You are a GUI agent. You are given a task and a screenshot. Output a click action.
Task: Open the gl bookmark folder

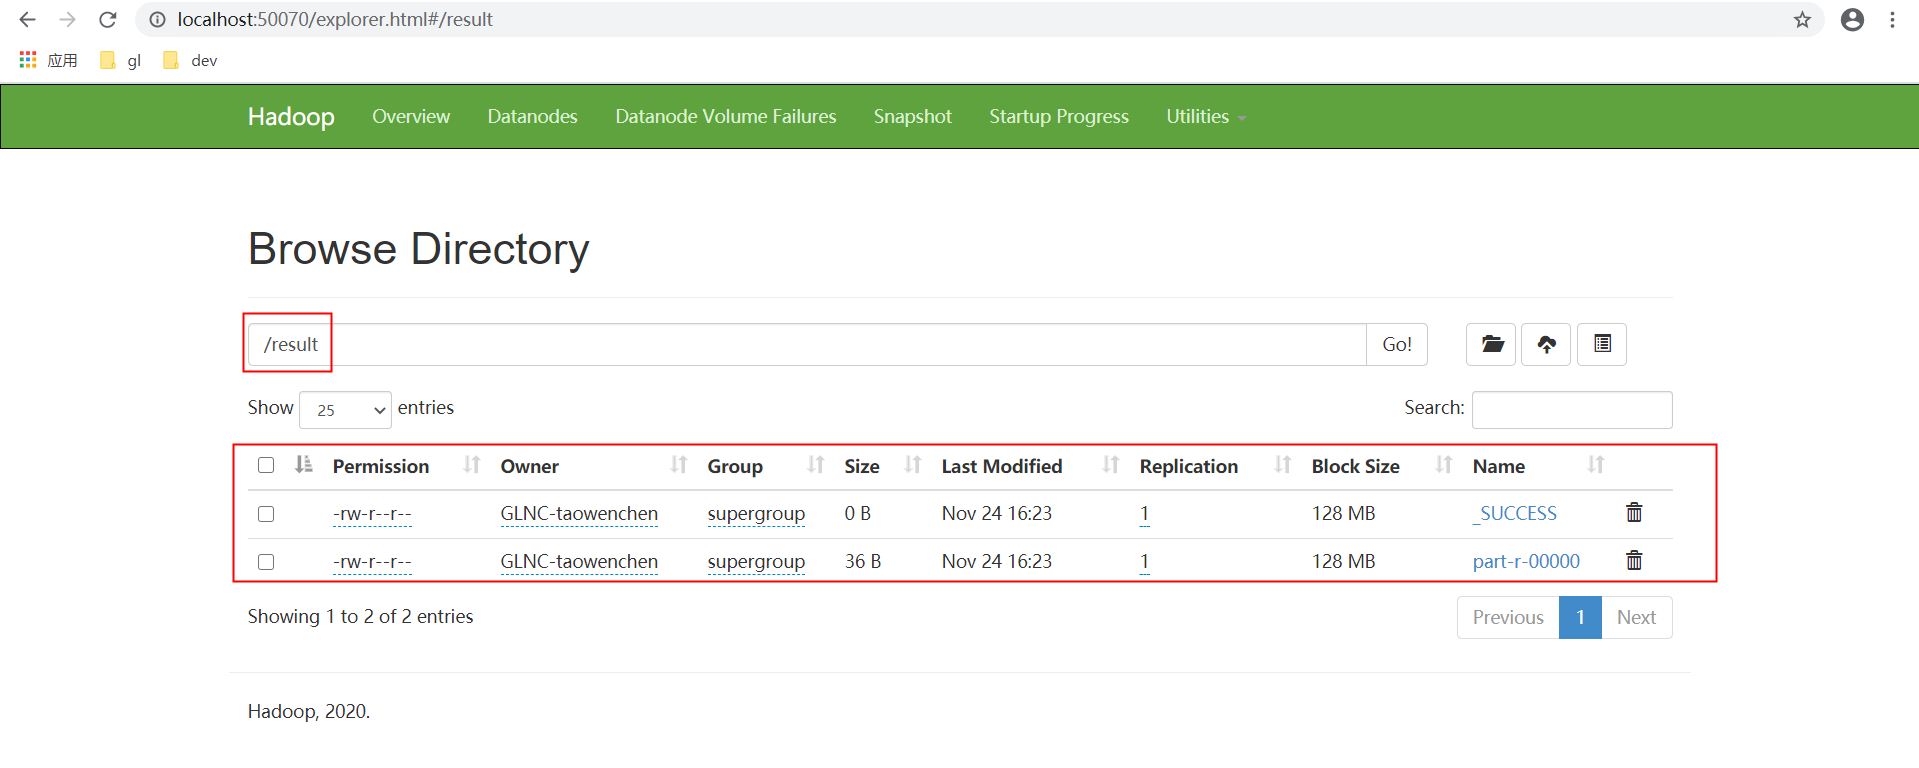tap(121, 60)
